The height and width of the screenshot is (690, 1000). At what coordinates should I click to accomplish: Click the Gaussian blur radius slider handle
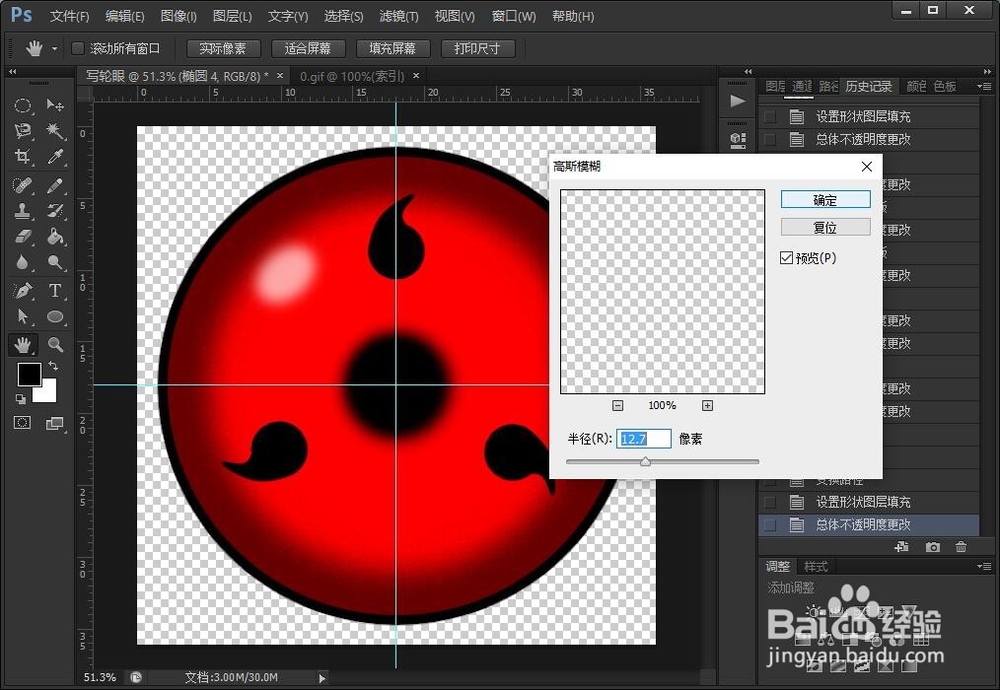tap(645, 461)
